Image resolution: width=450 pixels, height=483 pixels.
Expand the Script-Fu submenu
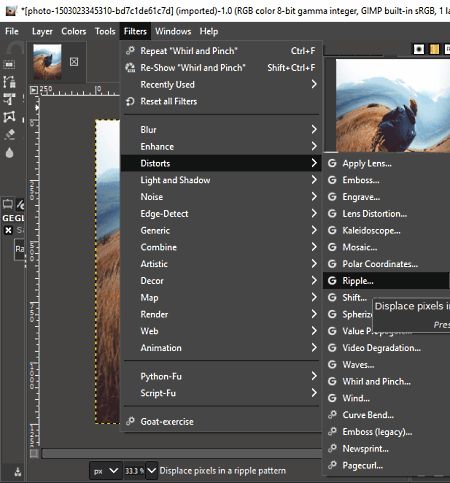221,393
